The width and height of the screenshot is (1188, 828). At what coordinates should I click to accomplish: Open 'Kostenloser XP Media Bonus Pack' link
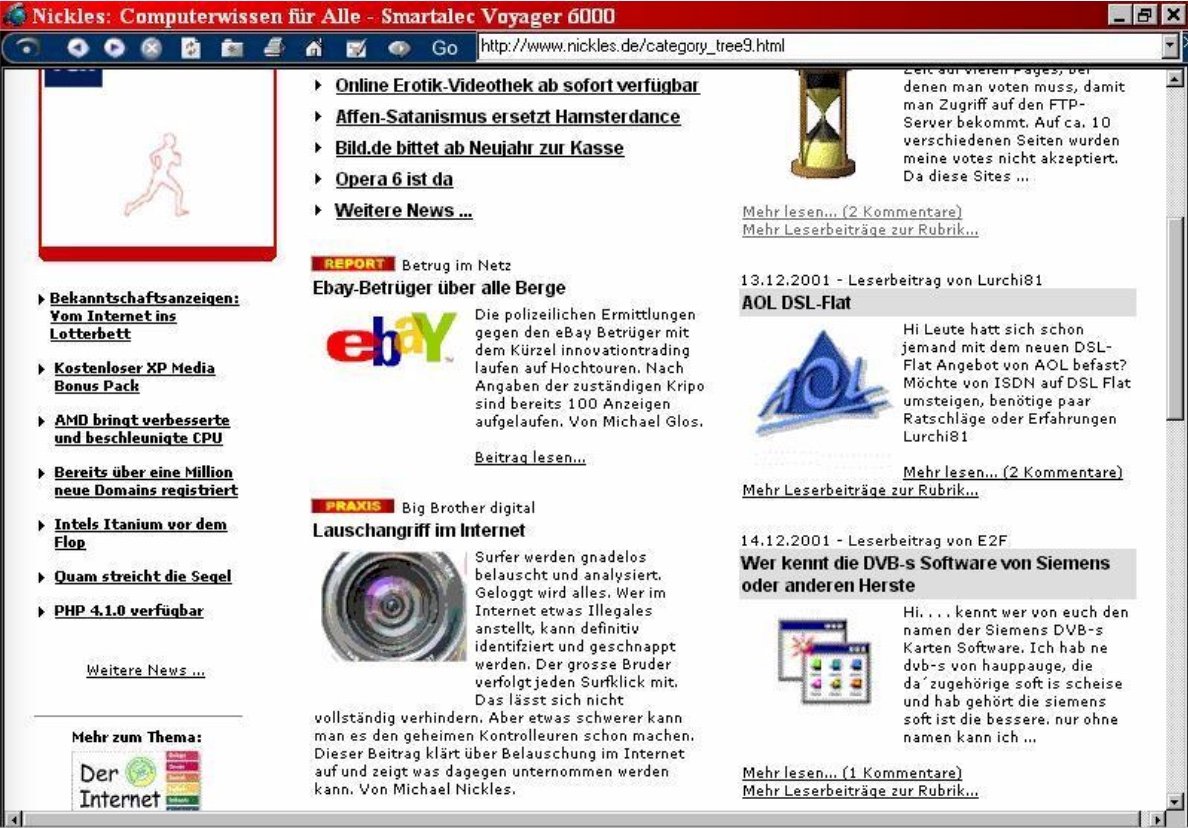134,377
